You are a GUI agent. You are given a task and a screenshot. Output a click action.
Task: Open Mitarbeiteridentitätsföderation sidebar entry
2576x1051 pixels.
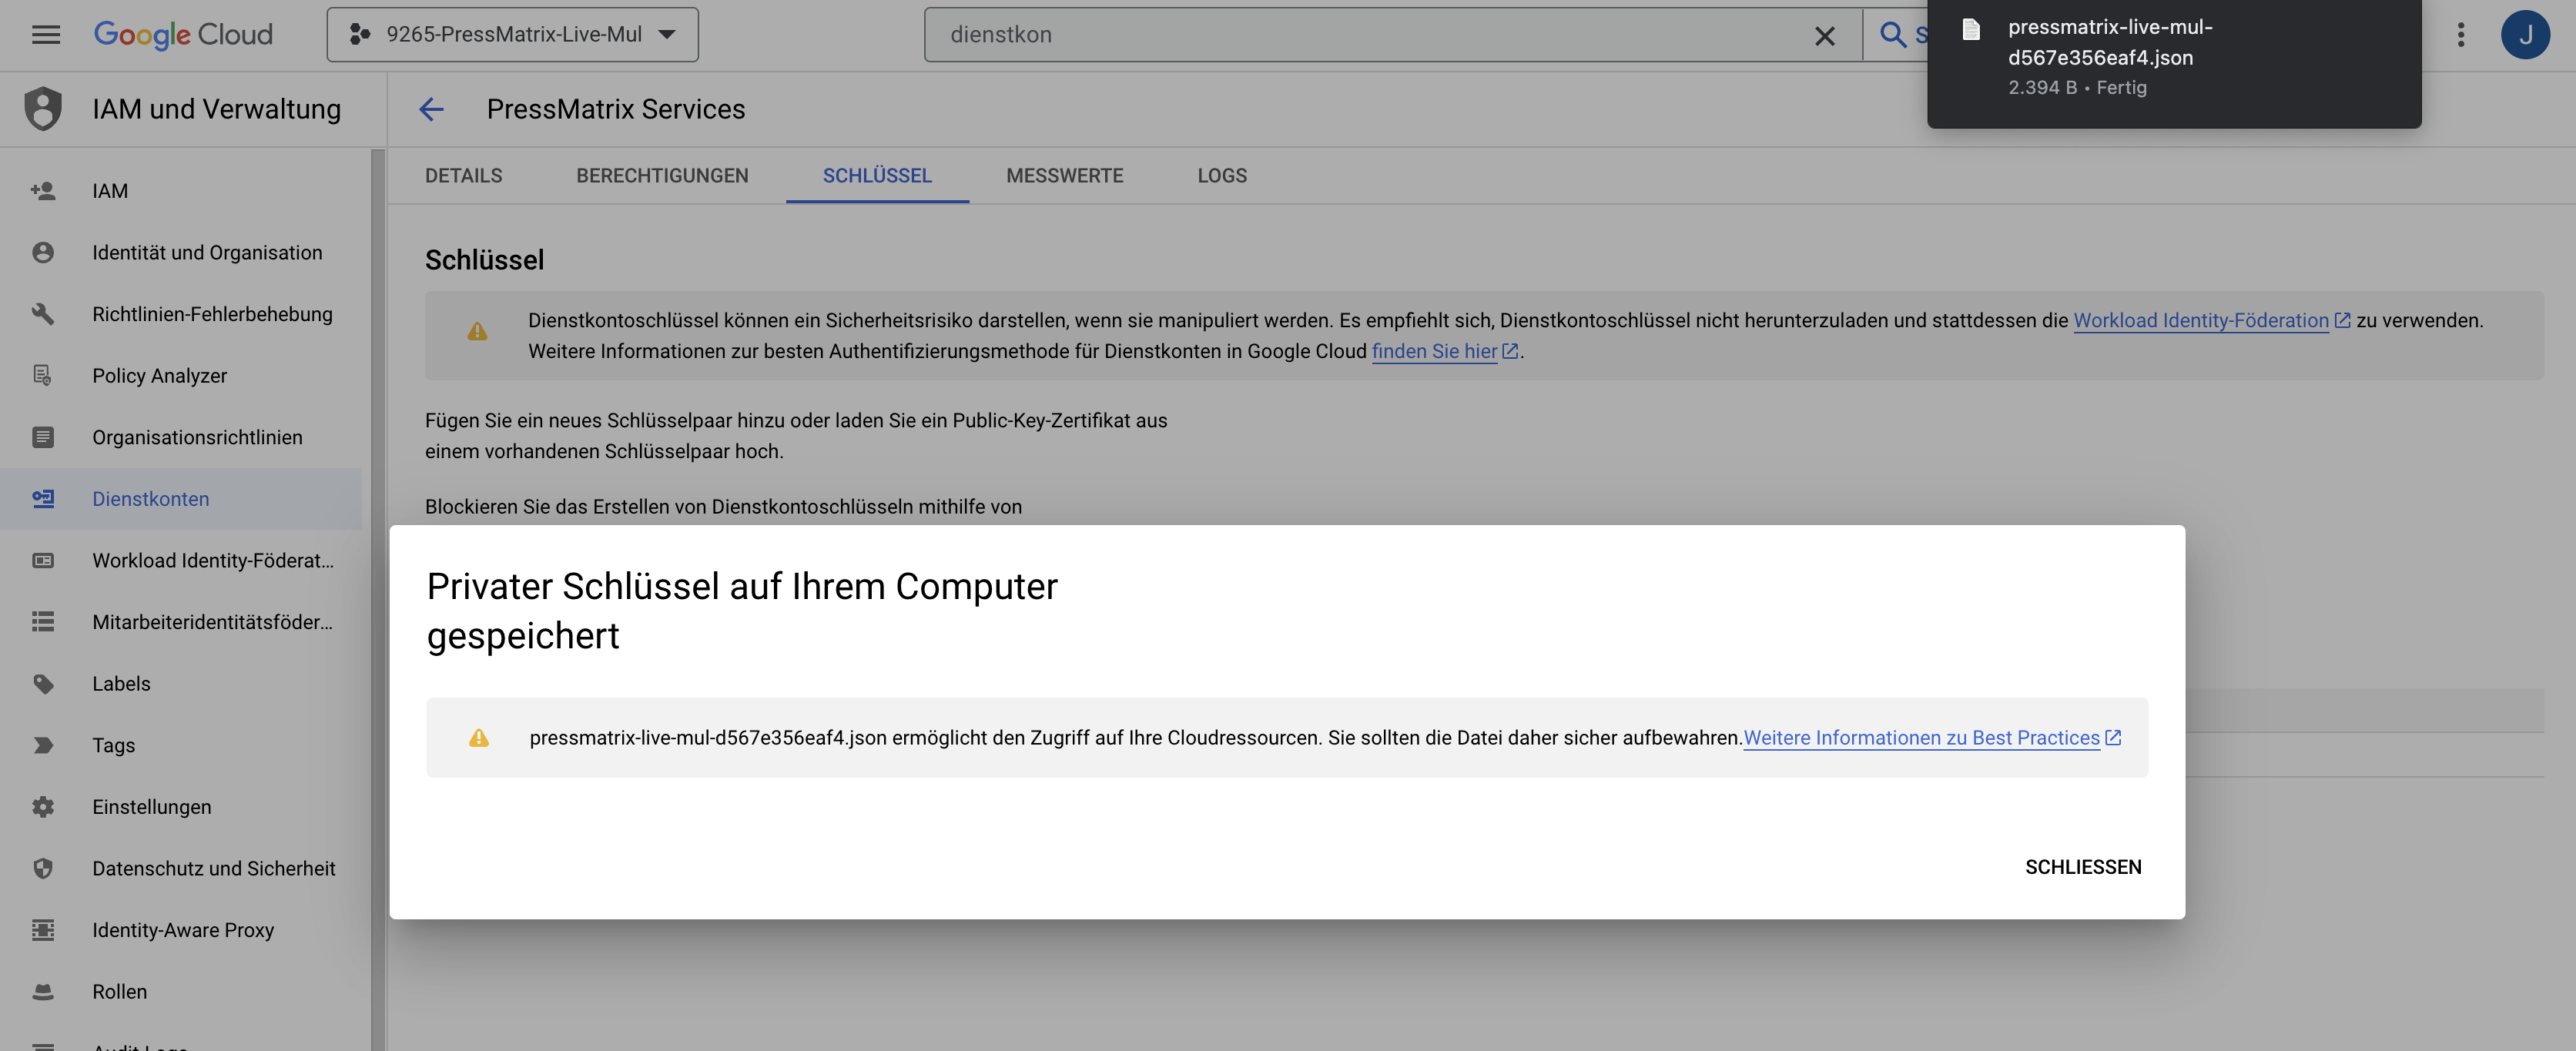point(181,622)
